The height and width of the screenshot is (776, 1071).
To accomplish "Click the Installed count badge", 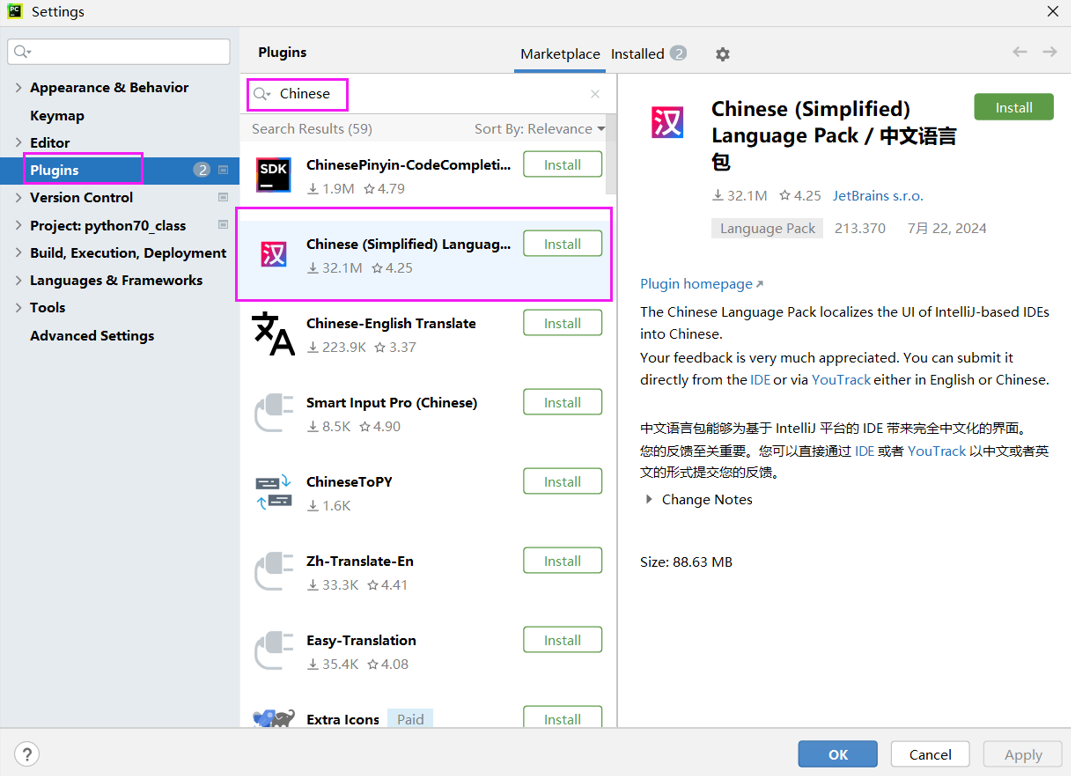I will (x=678, y=53).
